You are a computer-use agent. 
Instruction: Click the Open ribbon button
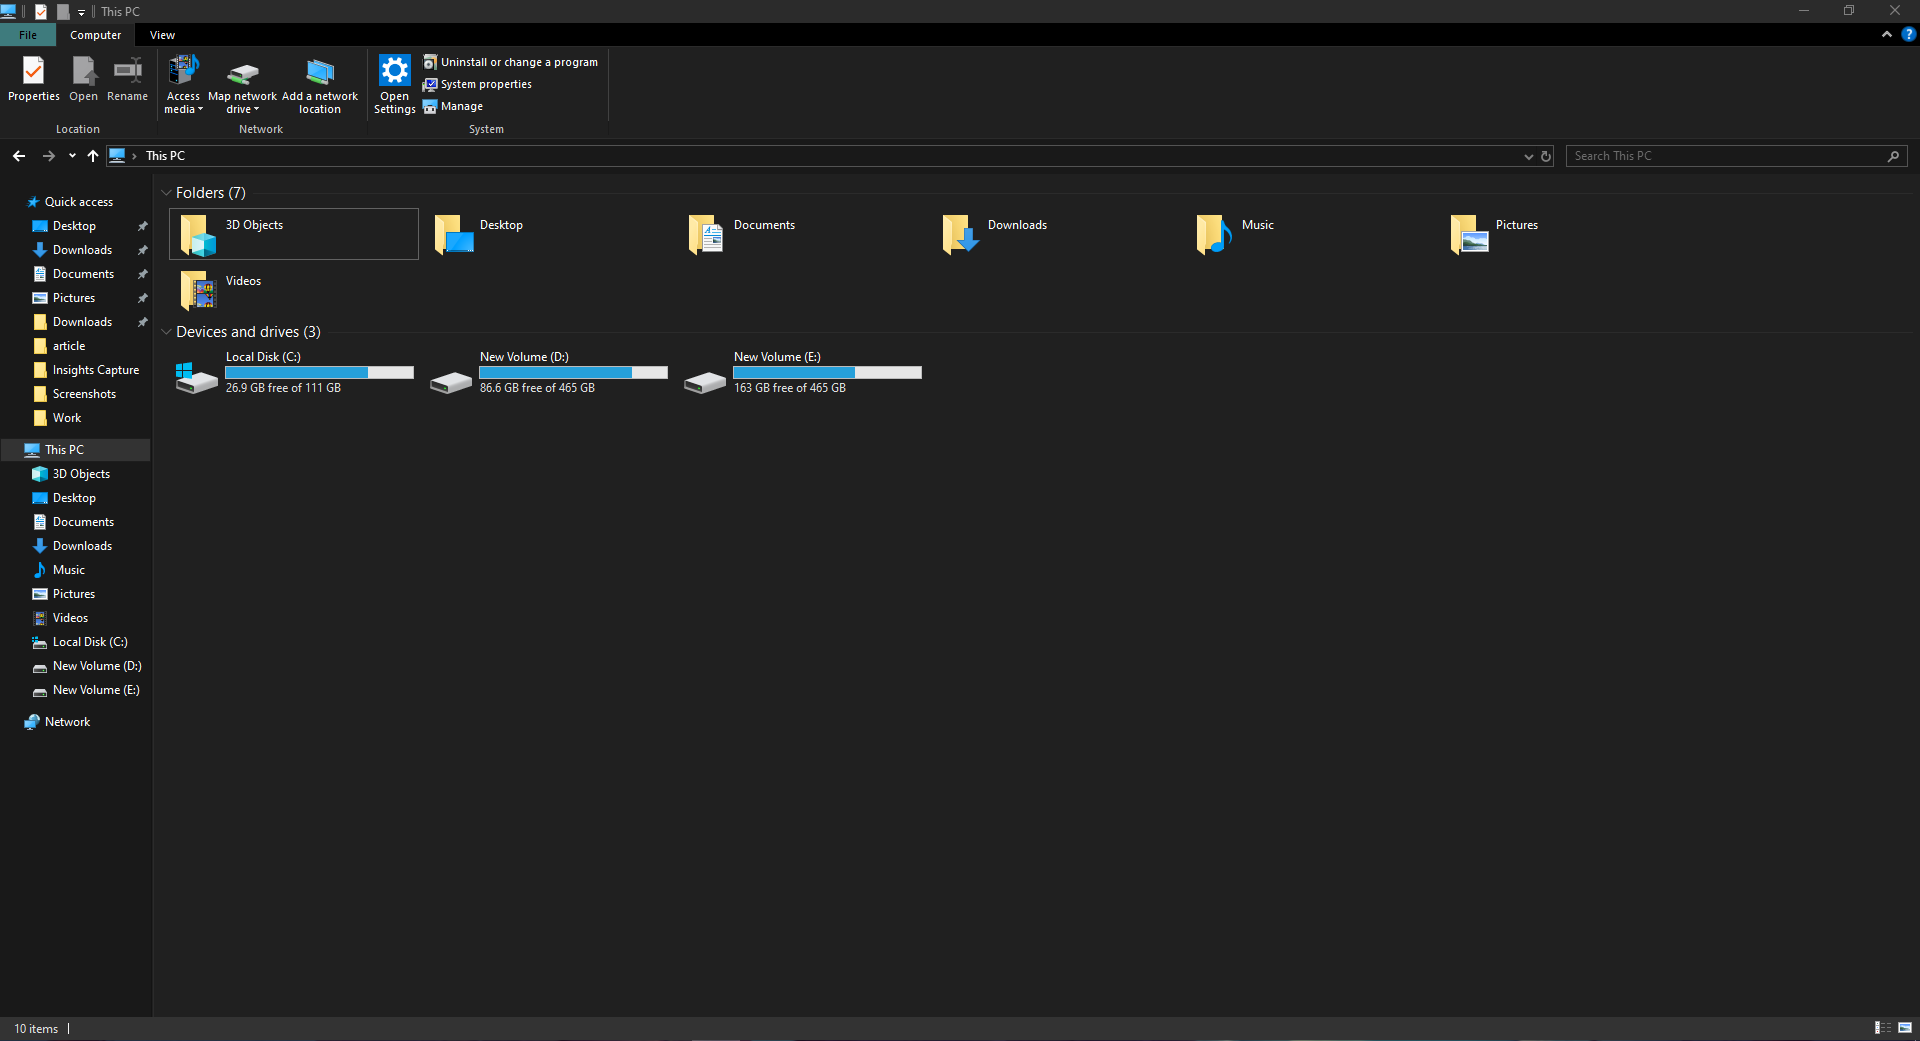click(83, 79)
